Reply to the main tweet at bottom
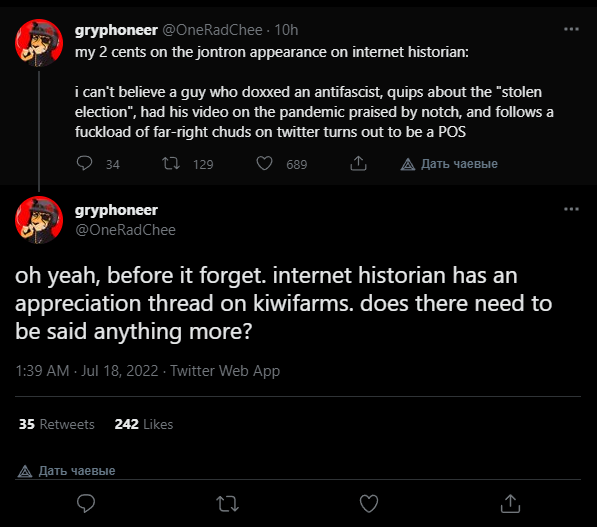 pyautogui.click(x=86, y=503)
